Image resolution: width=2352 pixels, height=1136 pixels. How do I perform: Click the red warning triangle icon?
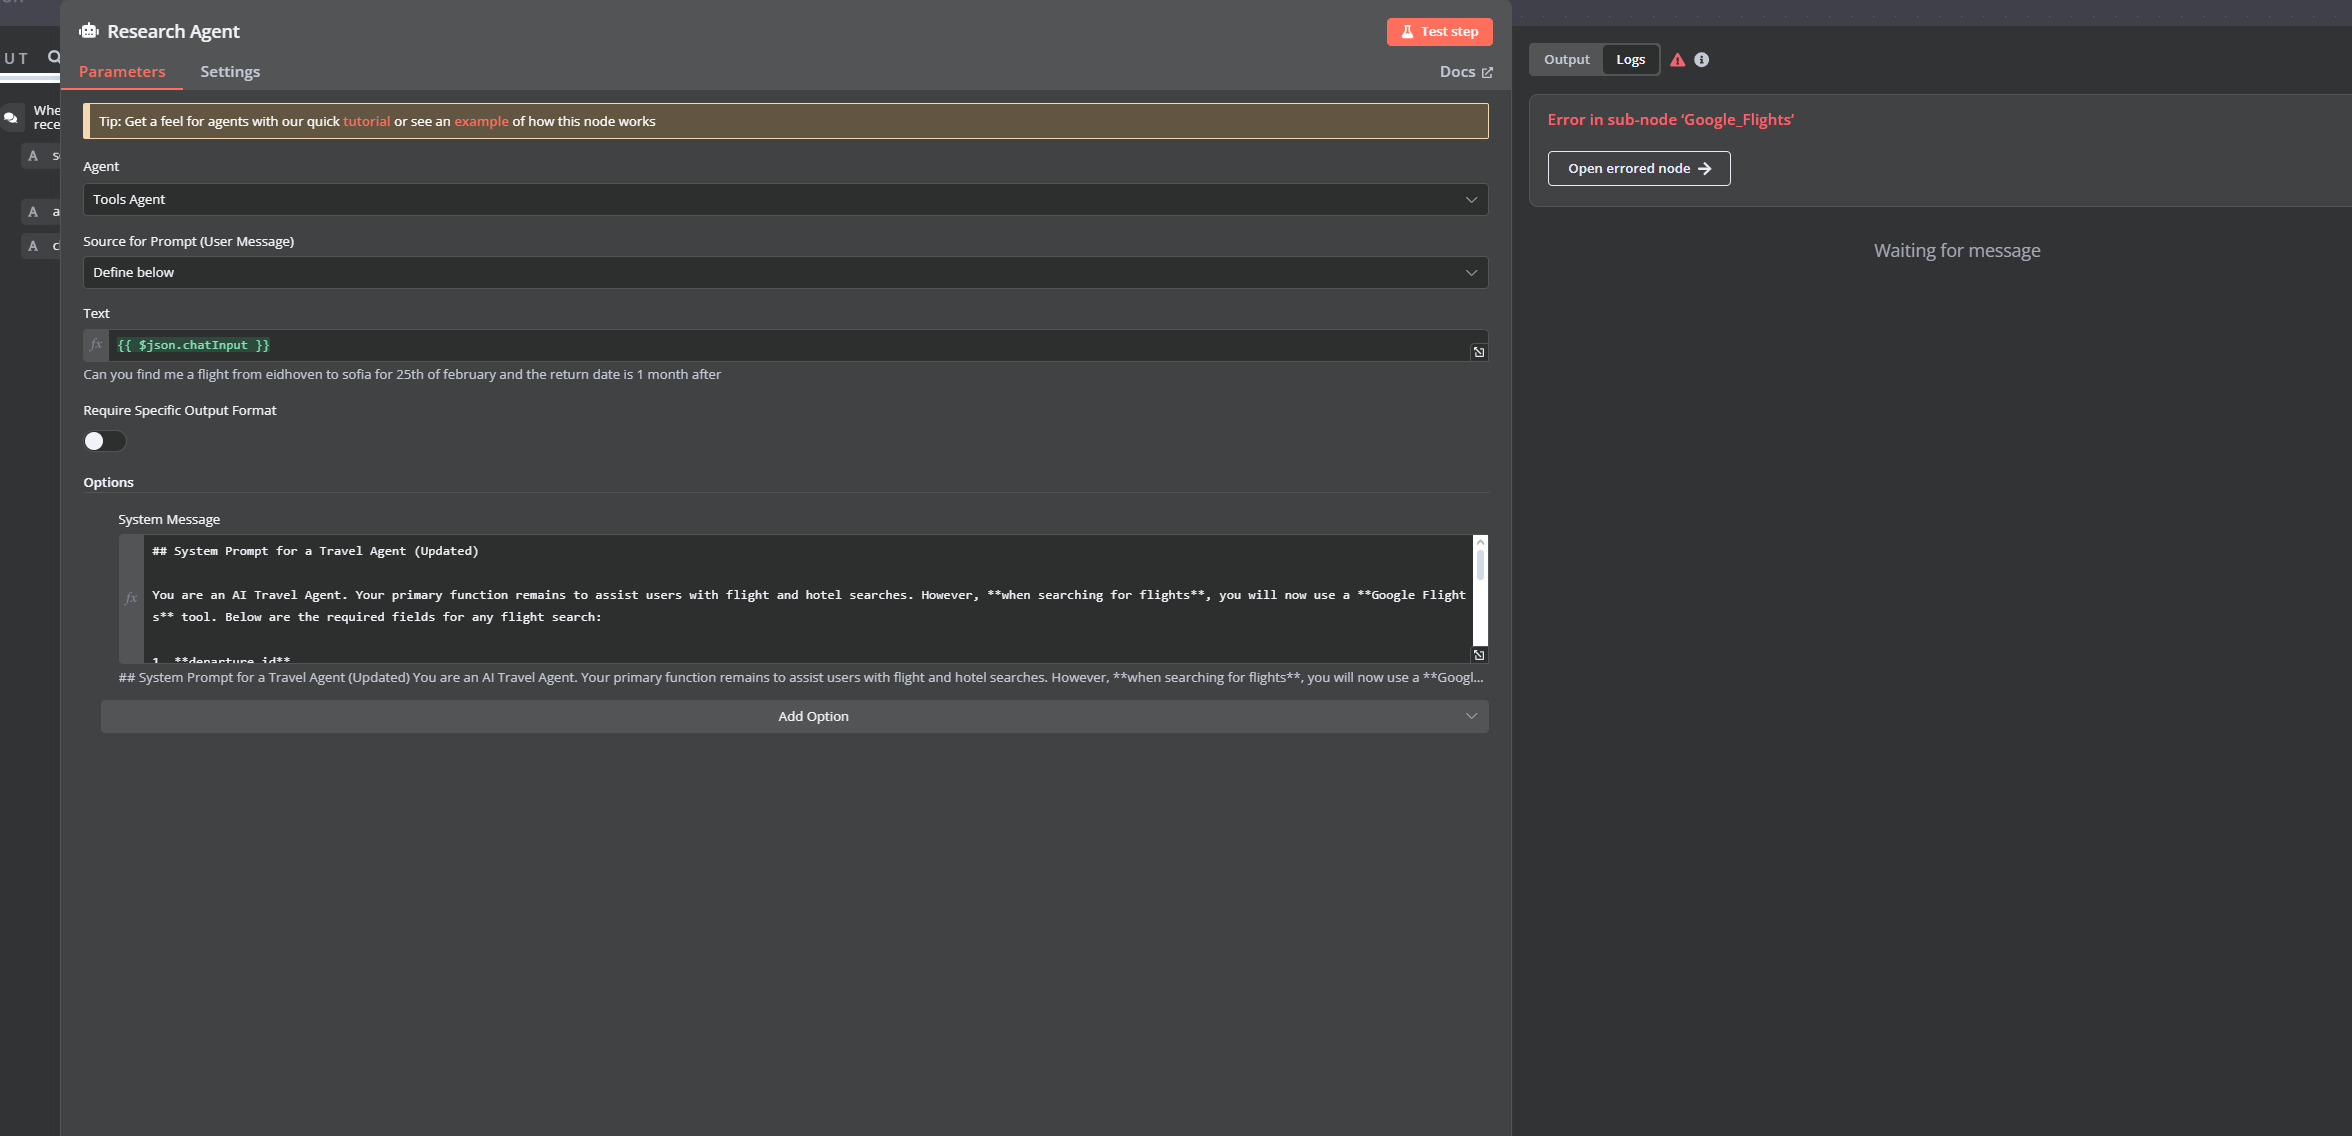tap(1678, 60)
